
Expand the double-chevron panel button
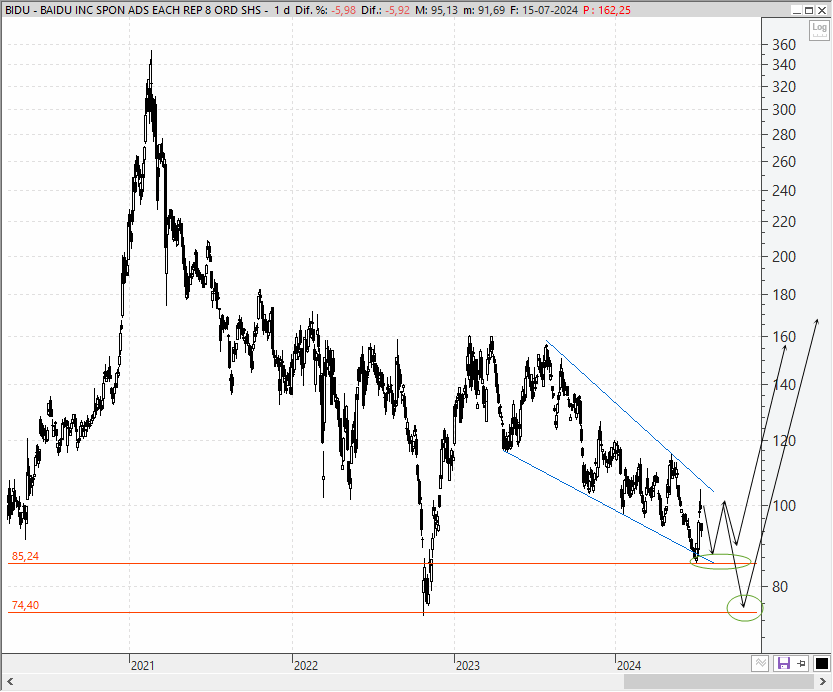(760, 663)
